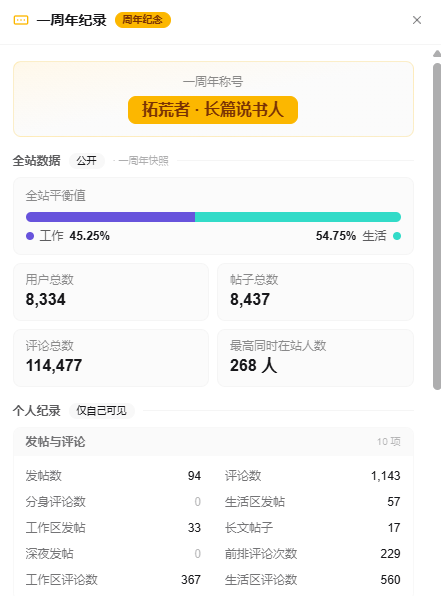Click the teal life segment of balance bar

pos(298,217)
